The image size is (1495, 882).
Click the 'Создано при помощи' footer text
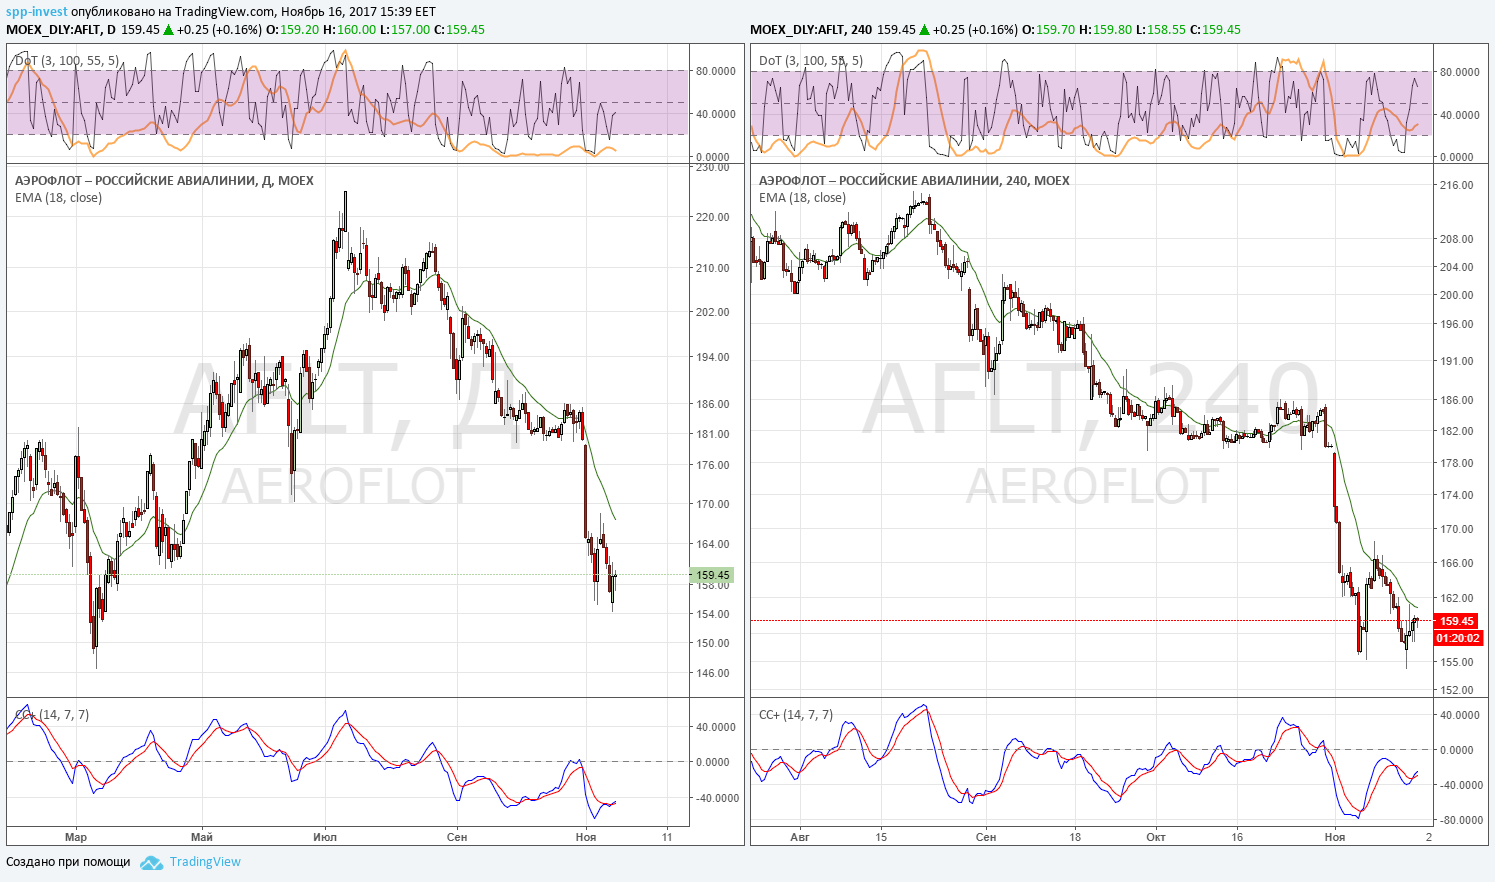[68, 862]
